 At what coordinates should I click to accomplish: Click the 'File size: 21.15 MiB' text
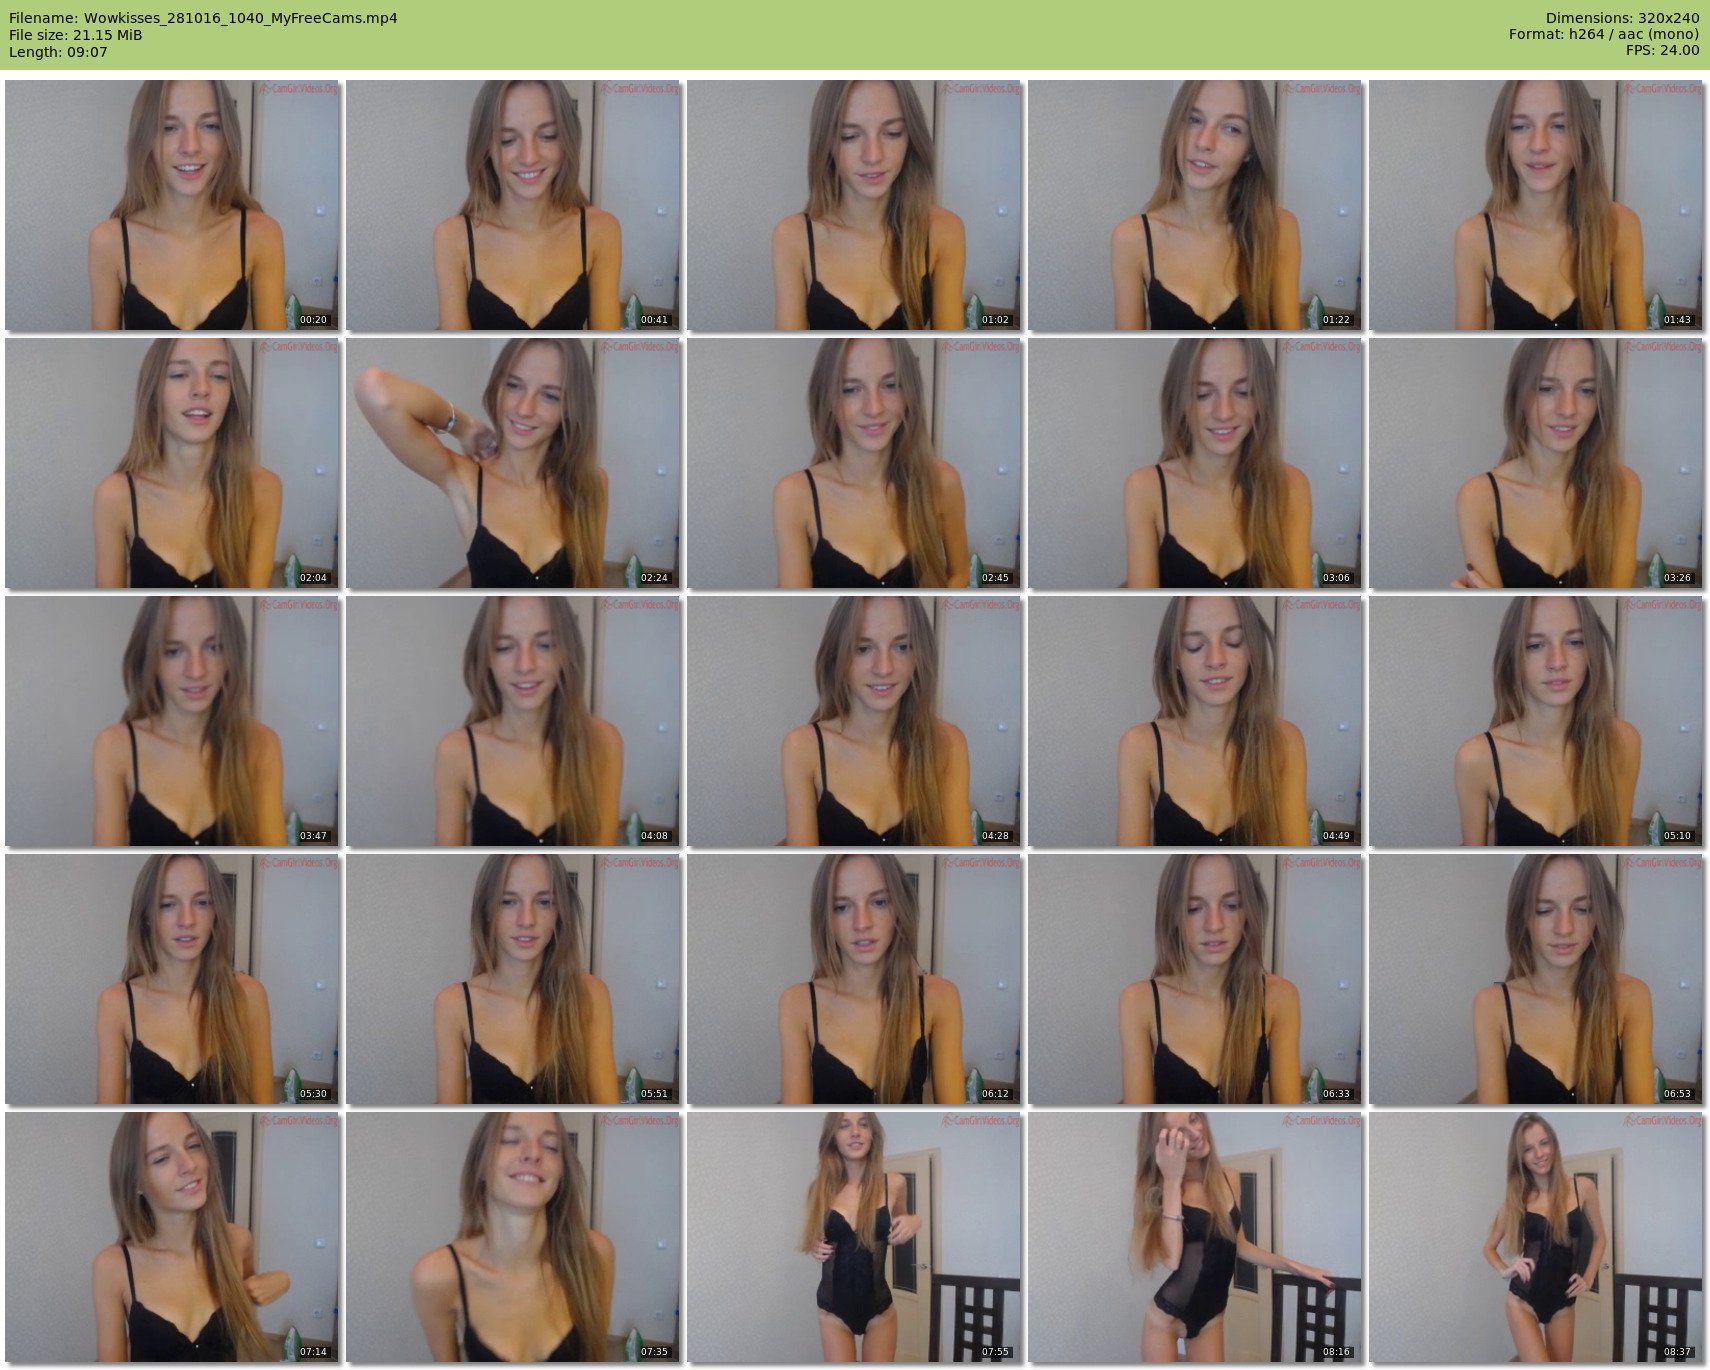75,35
